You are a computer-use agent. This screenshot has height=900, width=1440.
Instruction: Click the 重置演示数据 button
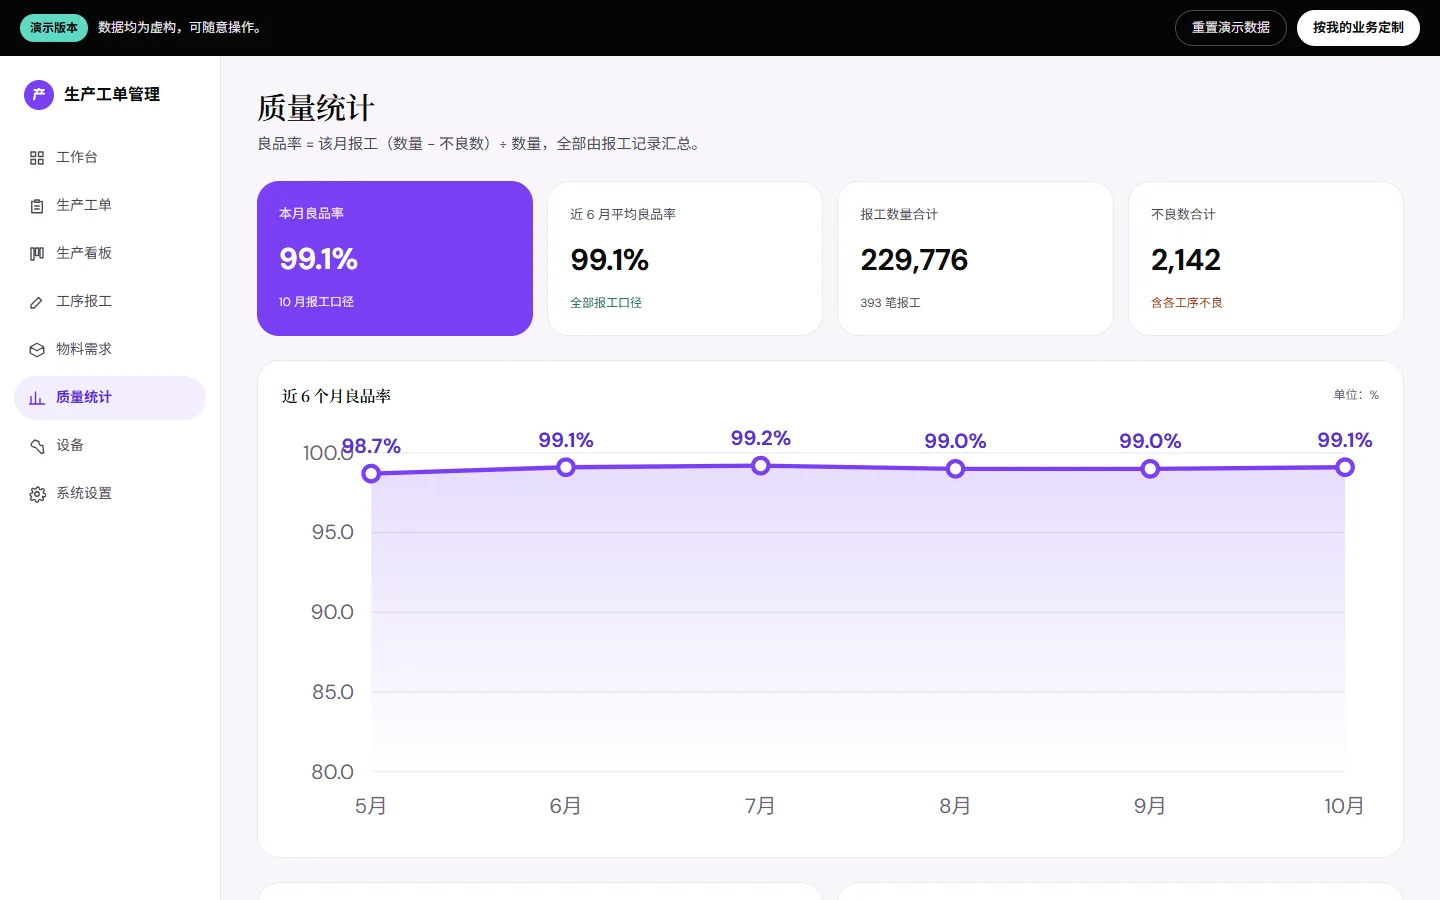[x=1231, y=28]
